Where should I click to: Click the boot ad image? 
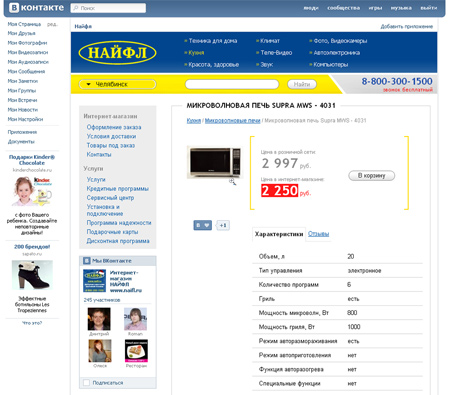(x=32, y=275)
